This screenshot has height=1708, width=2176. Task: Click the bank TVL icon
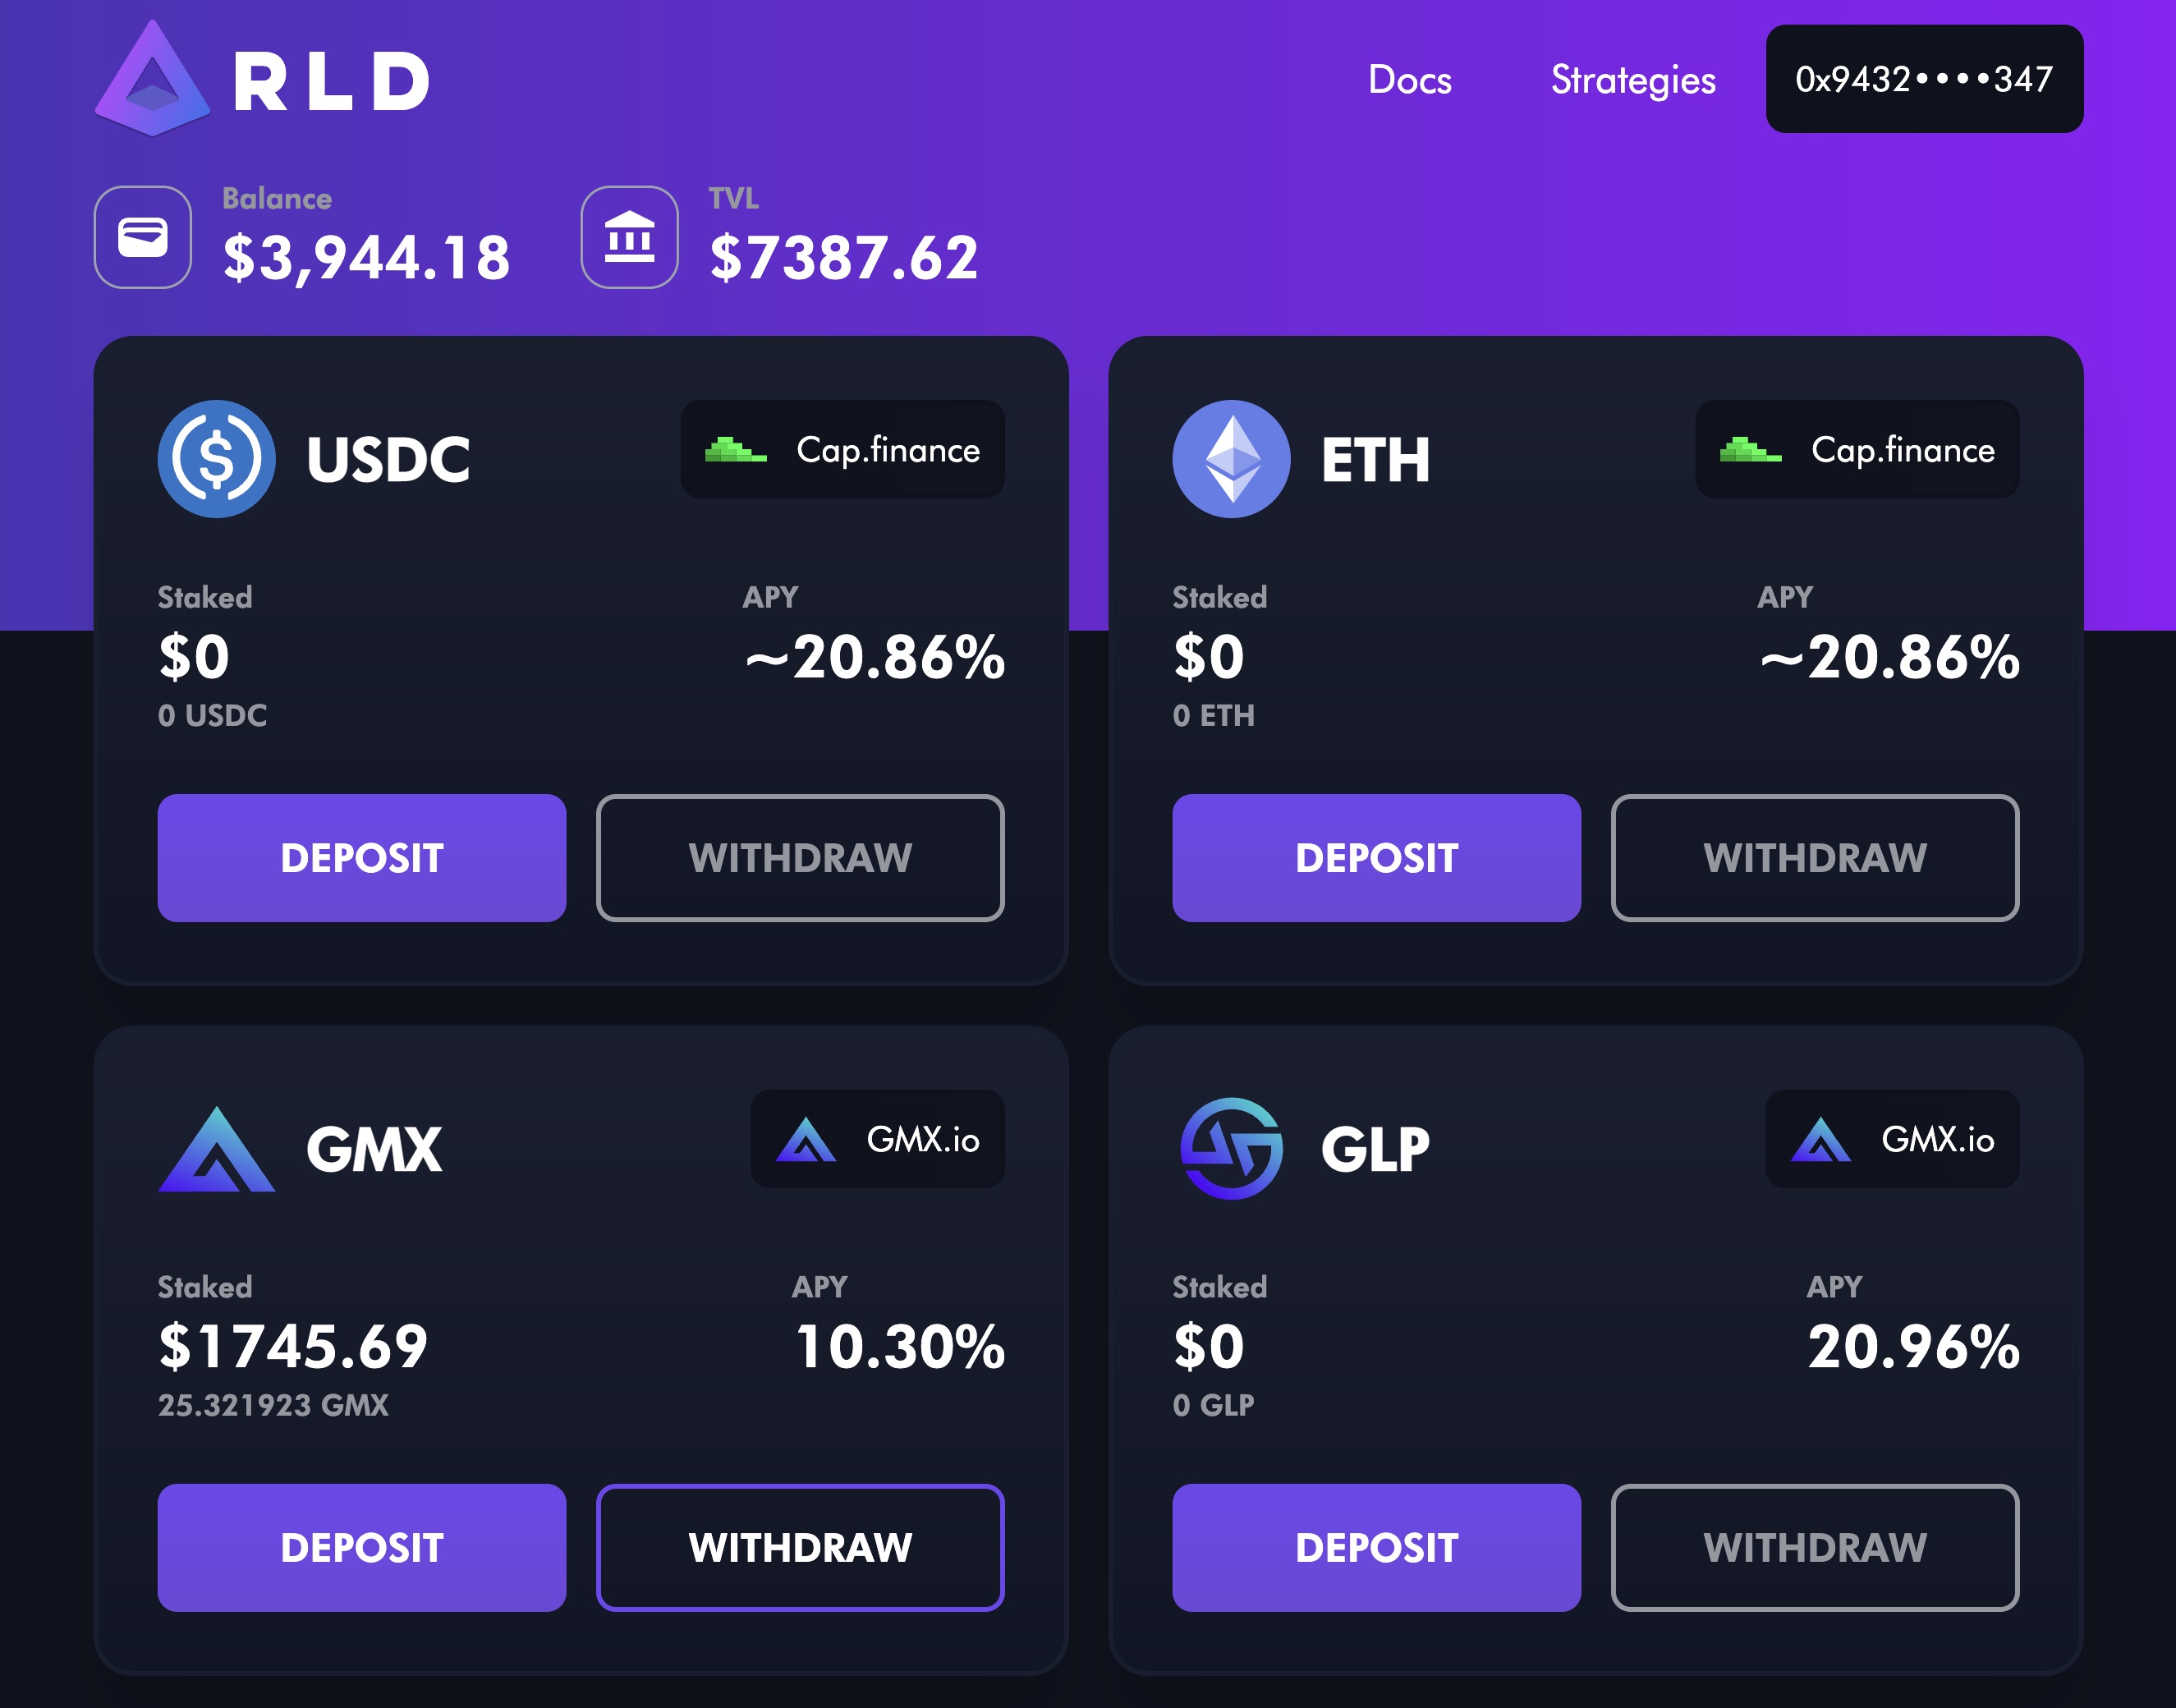(630, 237)
